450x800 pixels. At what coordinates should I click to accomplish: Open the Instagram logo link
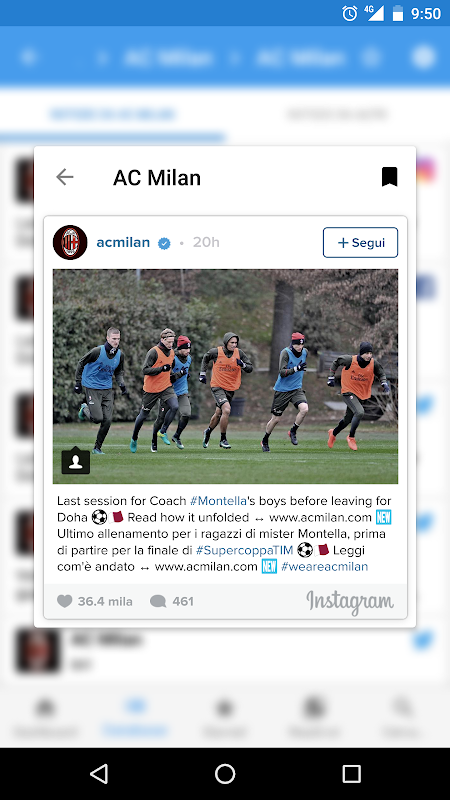(x=349, y=603)
